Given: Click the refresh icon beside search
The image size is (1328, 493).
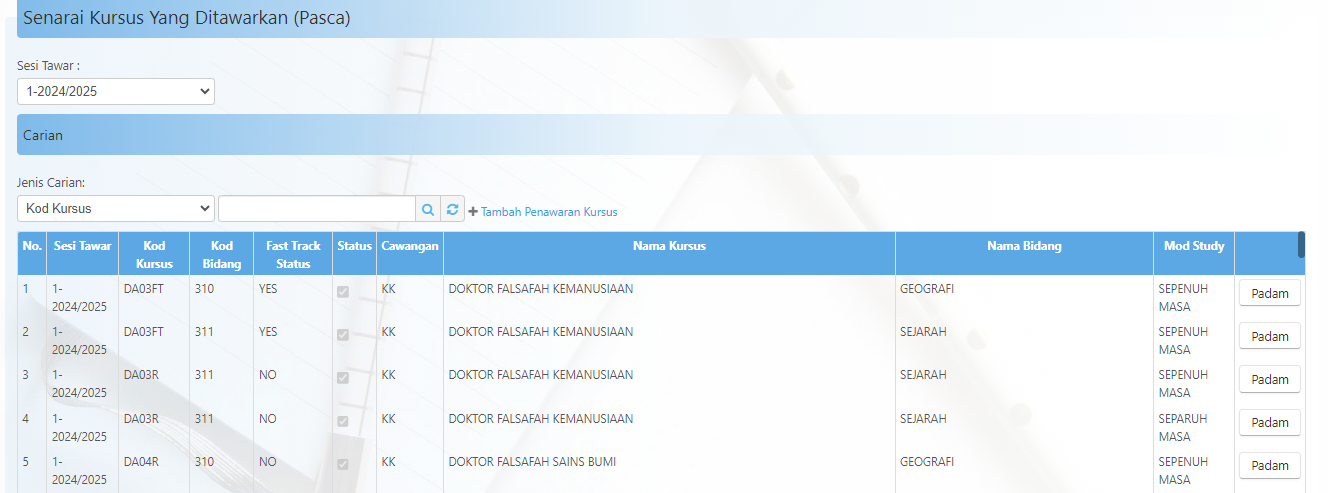Looking at the screenshot, I should click(x=453, y=209).
